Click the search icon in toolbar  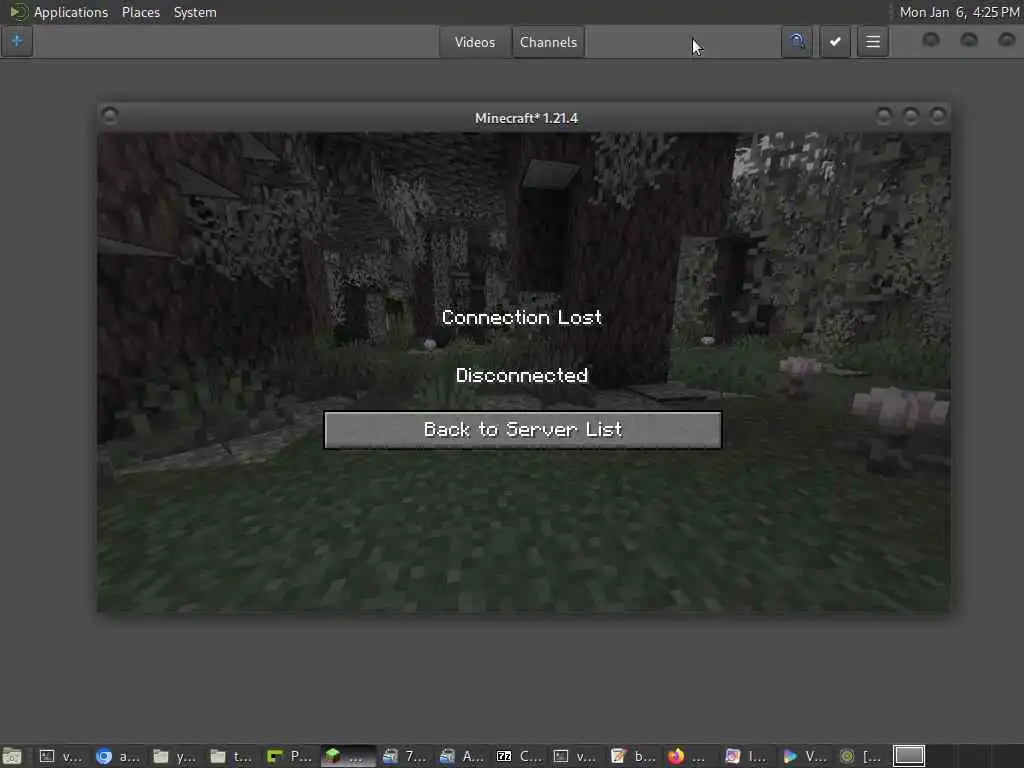[797, 42]
